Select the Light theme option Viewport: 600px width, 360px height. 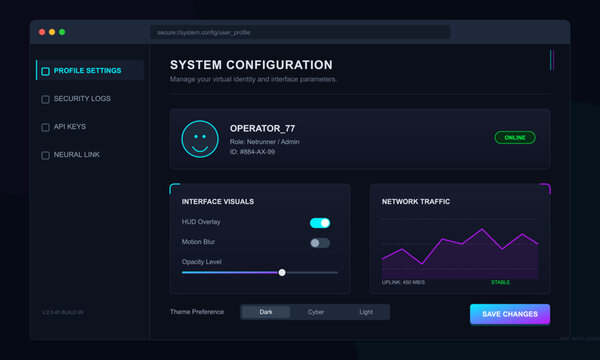[365, 312]
